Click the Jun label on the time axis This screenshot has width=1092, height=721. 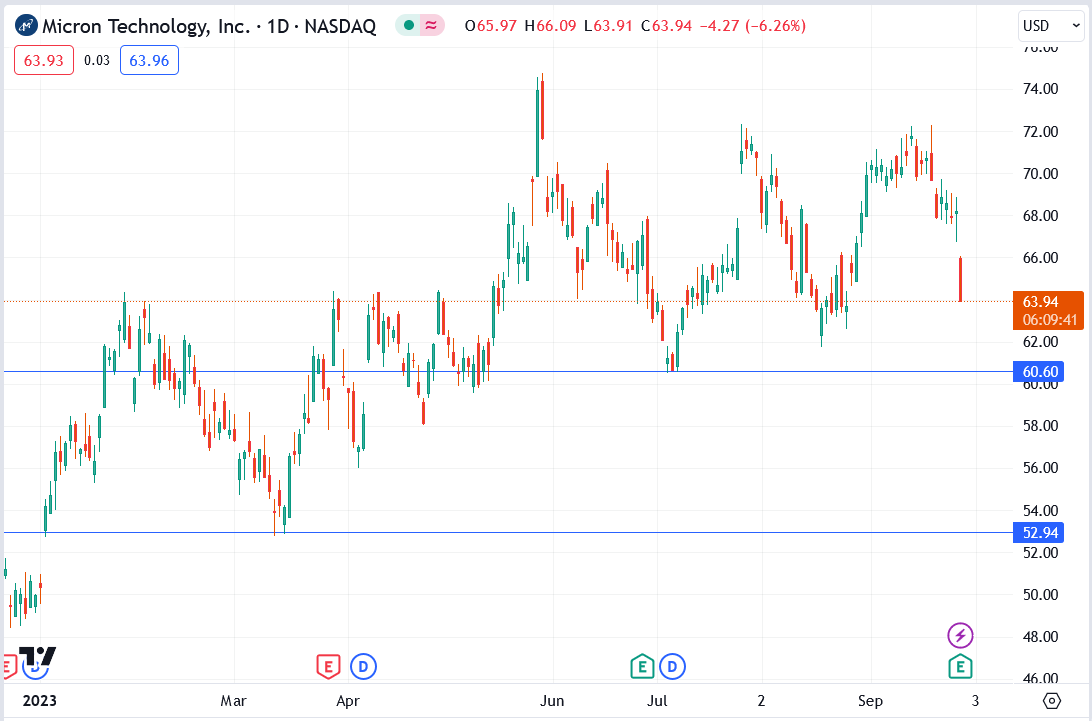point(552,700)
